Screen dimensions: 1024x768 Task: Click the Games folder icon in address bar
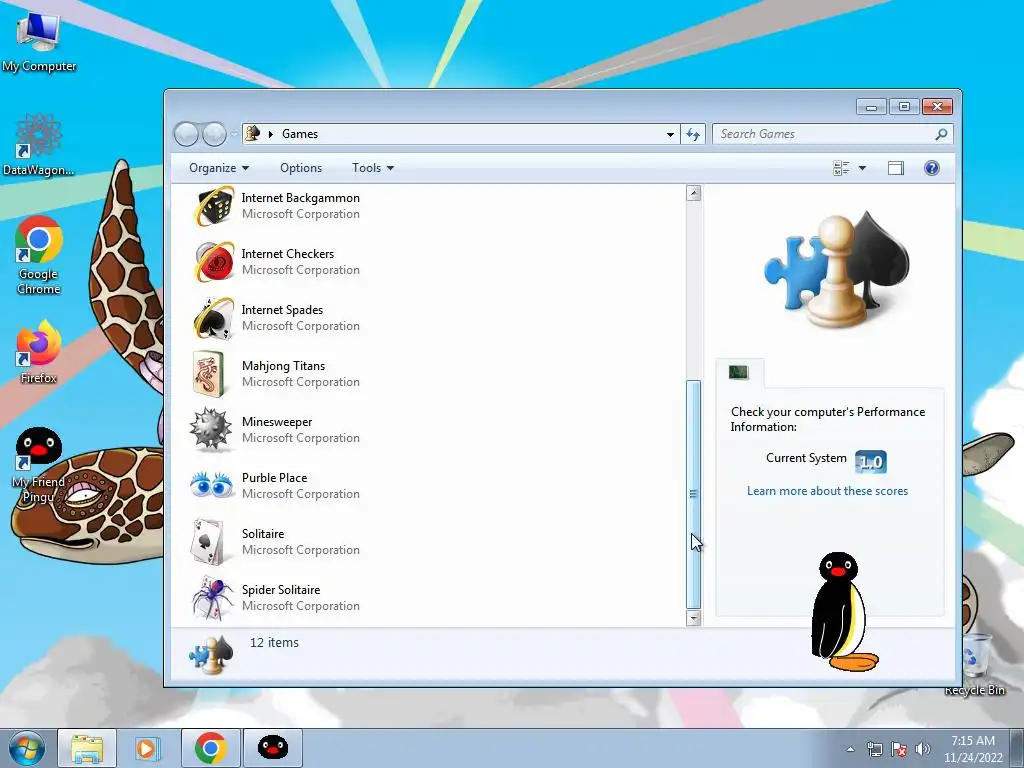253,134
